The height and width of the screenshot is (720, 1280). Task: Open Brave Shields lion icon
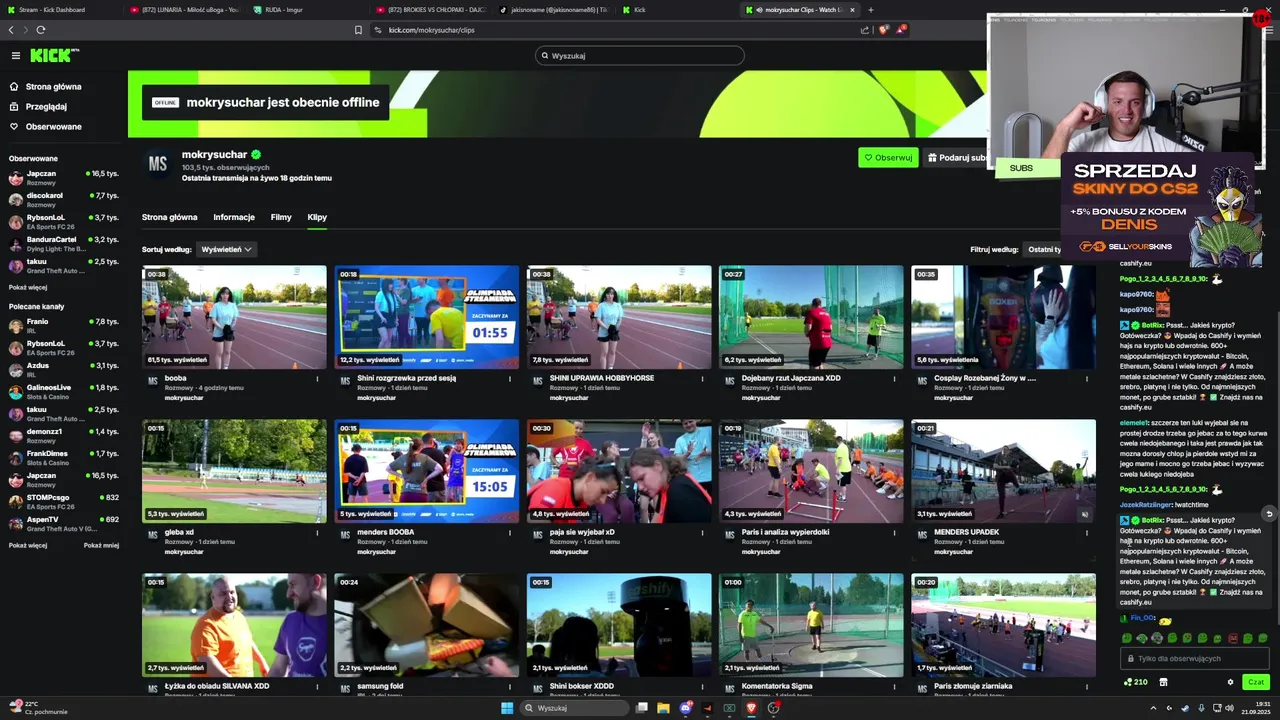tap(883, 30)
